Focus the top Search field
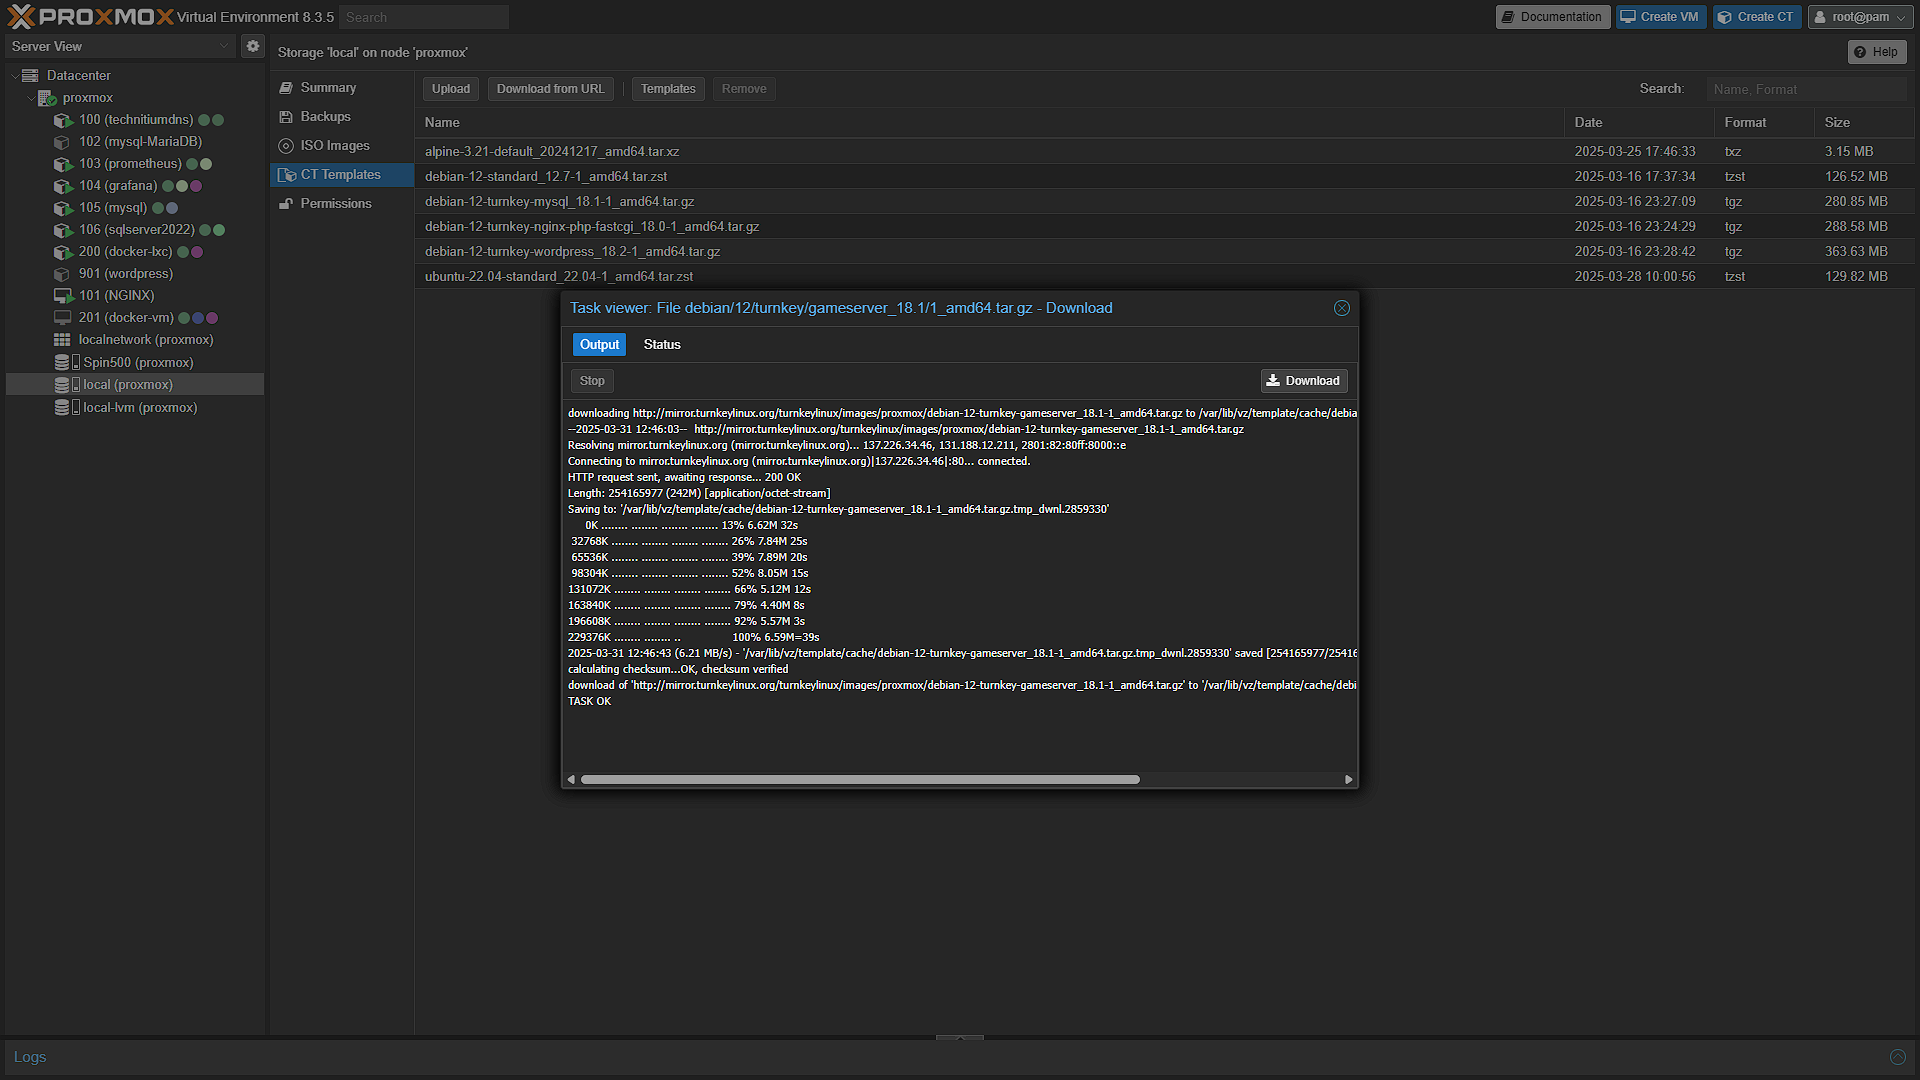The height and width of the screenshot is (1080, 1920). click(x=424, y=17)
